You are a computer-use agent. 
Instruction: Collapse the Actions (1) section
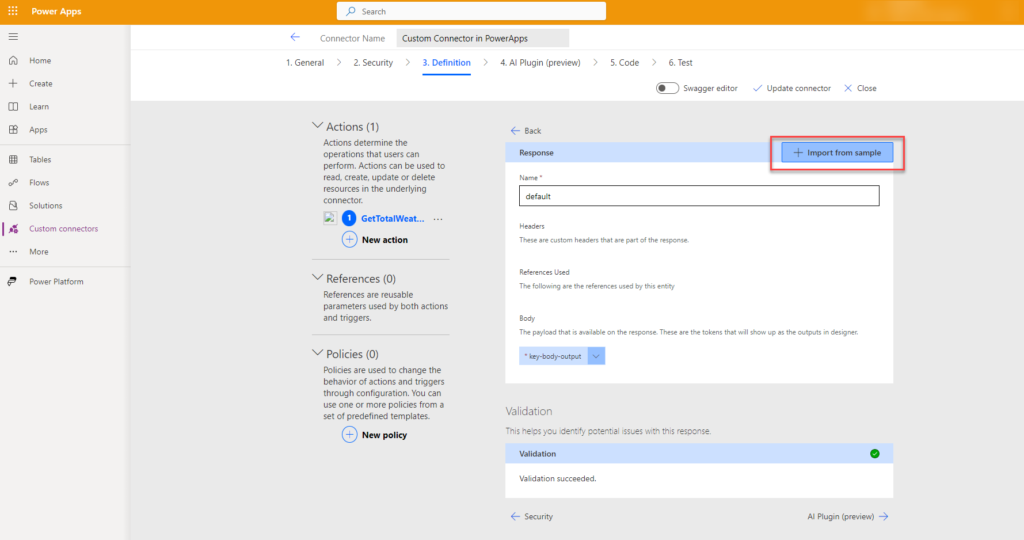318,127
